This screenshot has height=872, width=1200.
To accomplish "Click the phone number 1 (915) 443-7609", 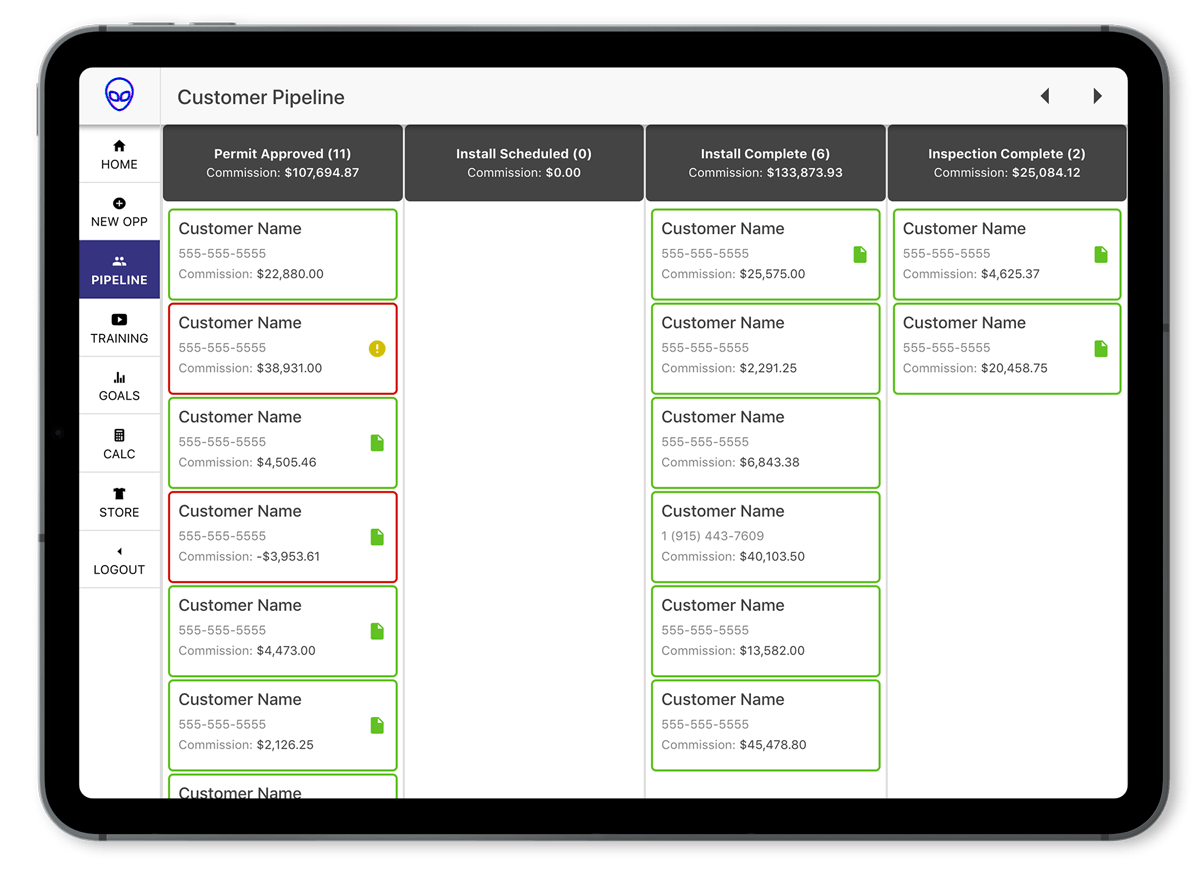I will pos(714,536).
